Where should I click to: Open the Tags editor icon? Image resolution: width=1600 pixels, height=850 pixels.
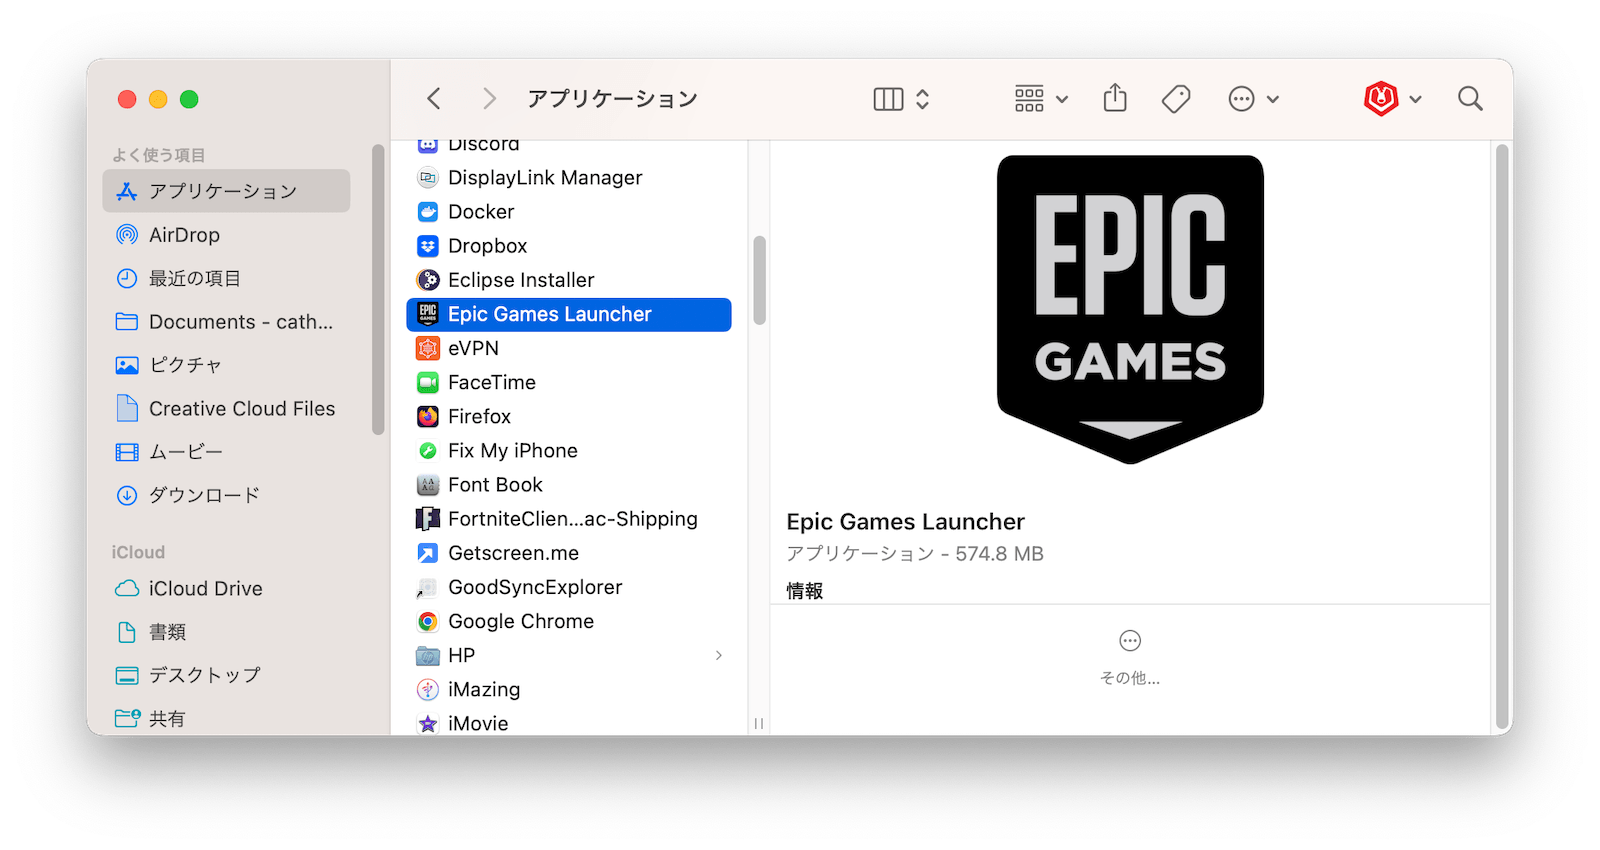point(1176,99)
